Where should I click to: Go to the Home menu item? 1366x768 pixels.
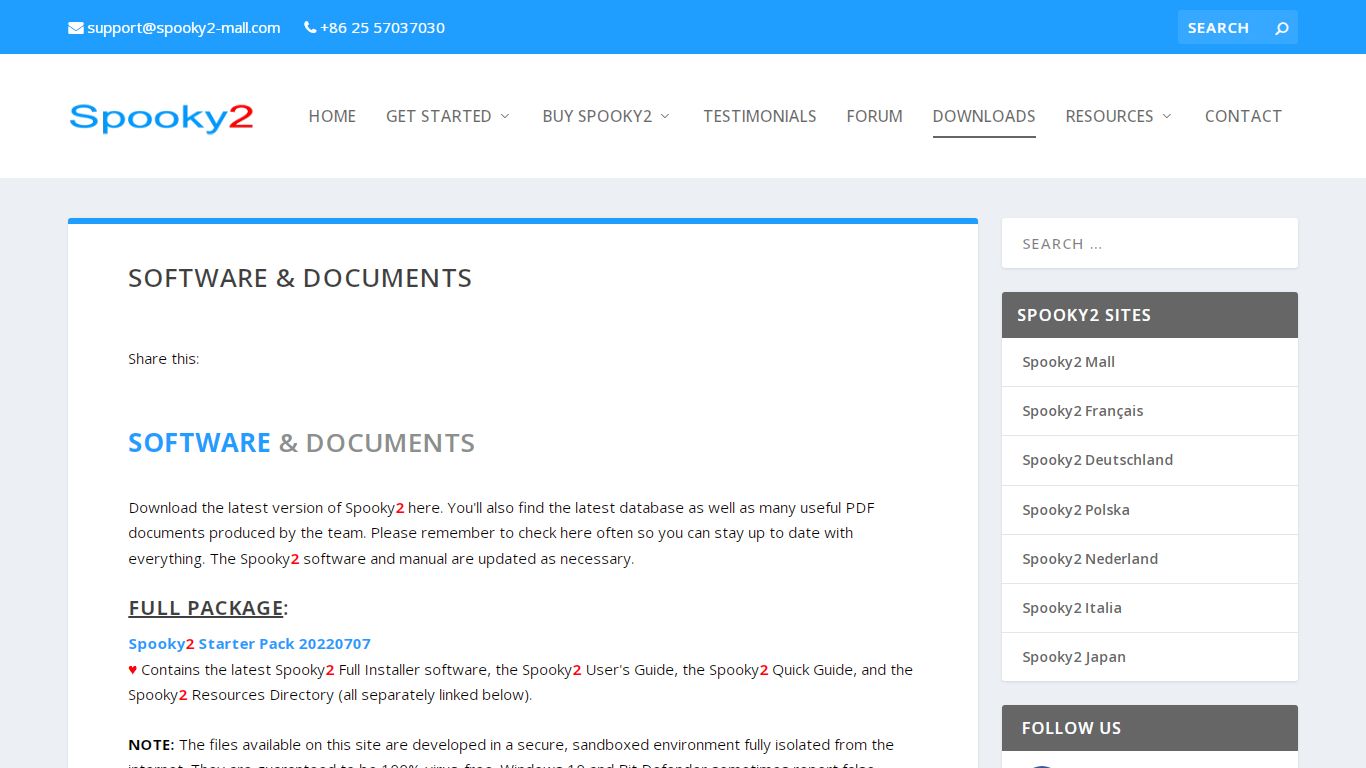pos(332,116)
